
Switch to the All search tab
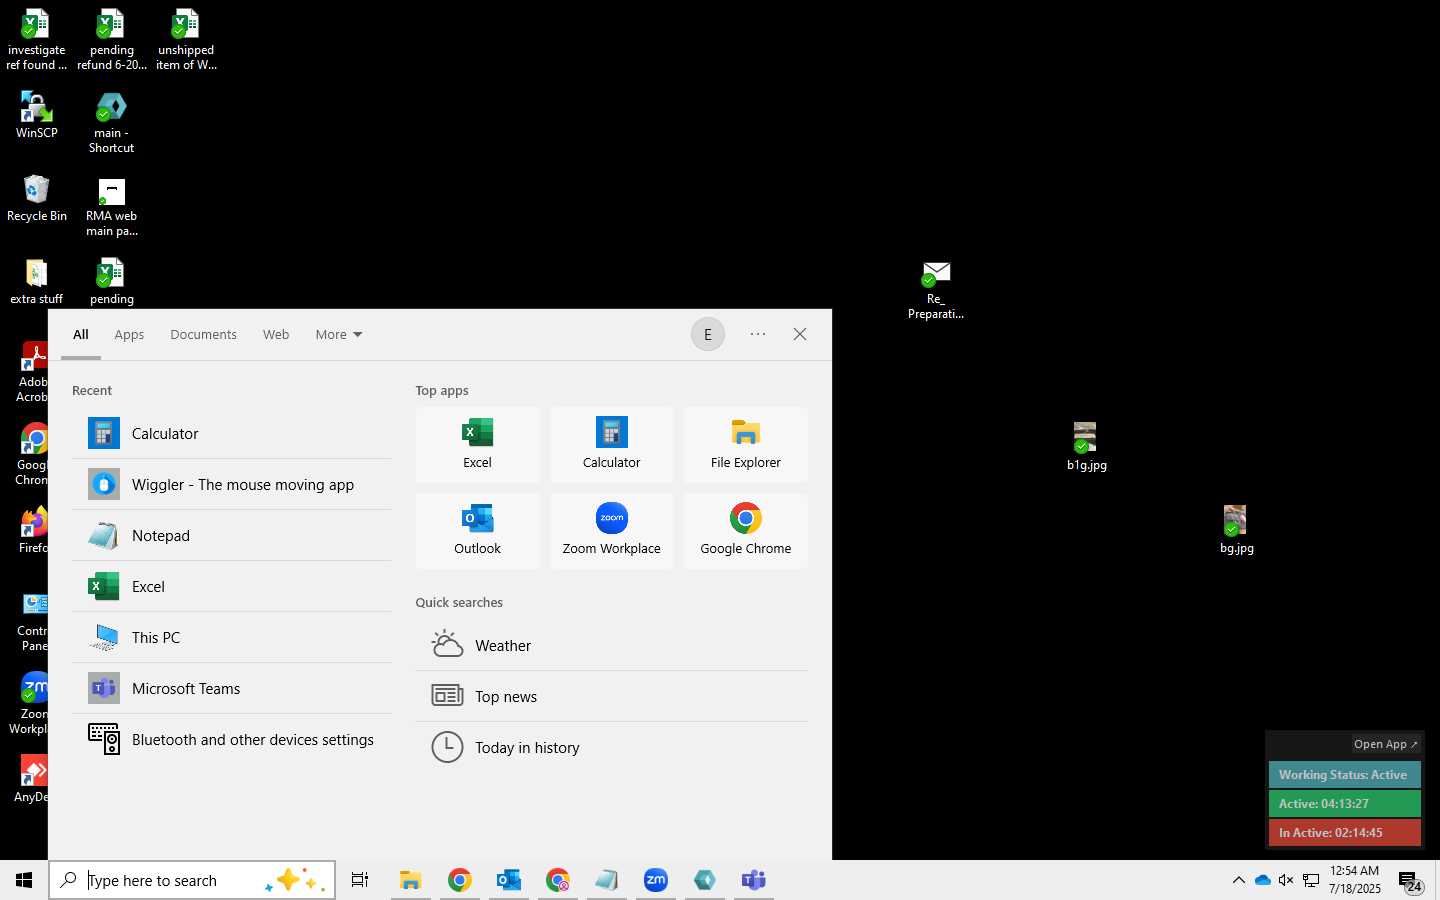(81, 335)
